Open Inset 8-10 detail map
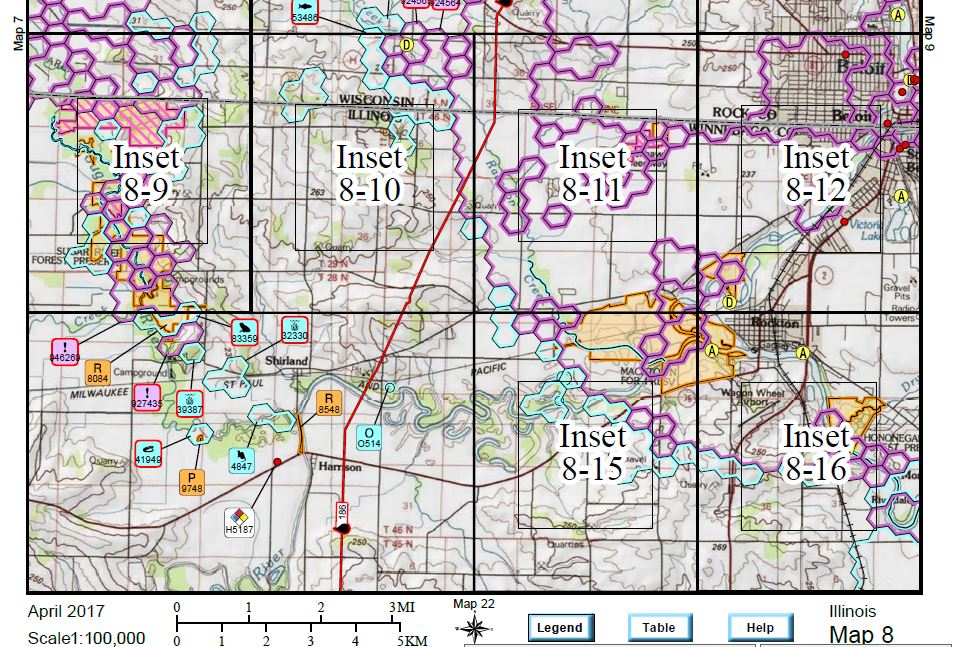The width and height of the screenshot is (954, 647). [364, 177]
